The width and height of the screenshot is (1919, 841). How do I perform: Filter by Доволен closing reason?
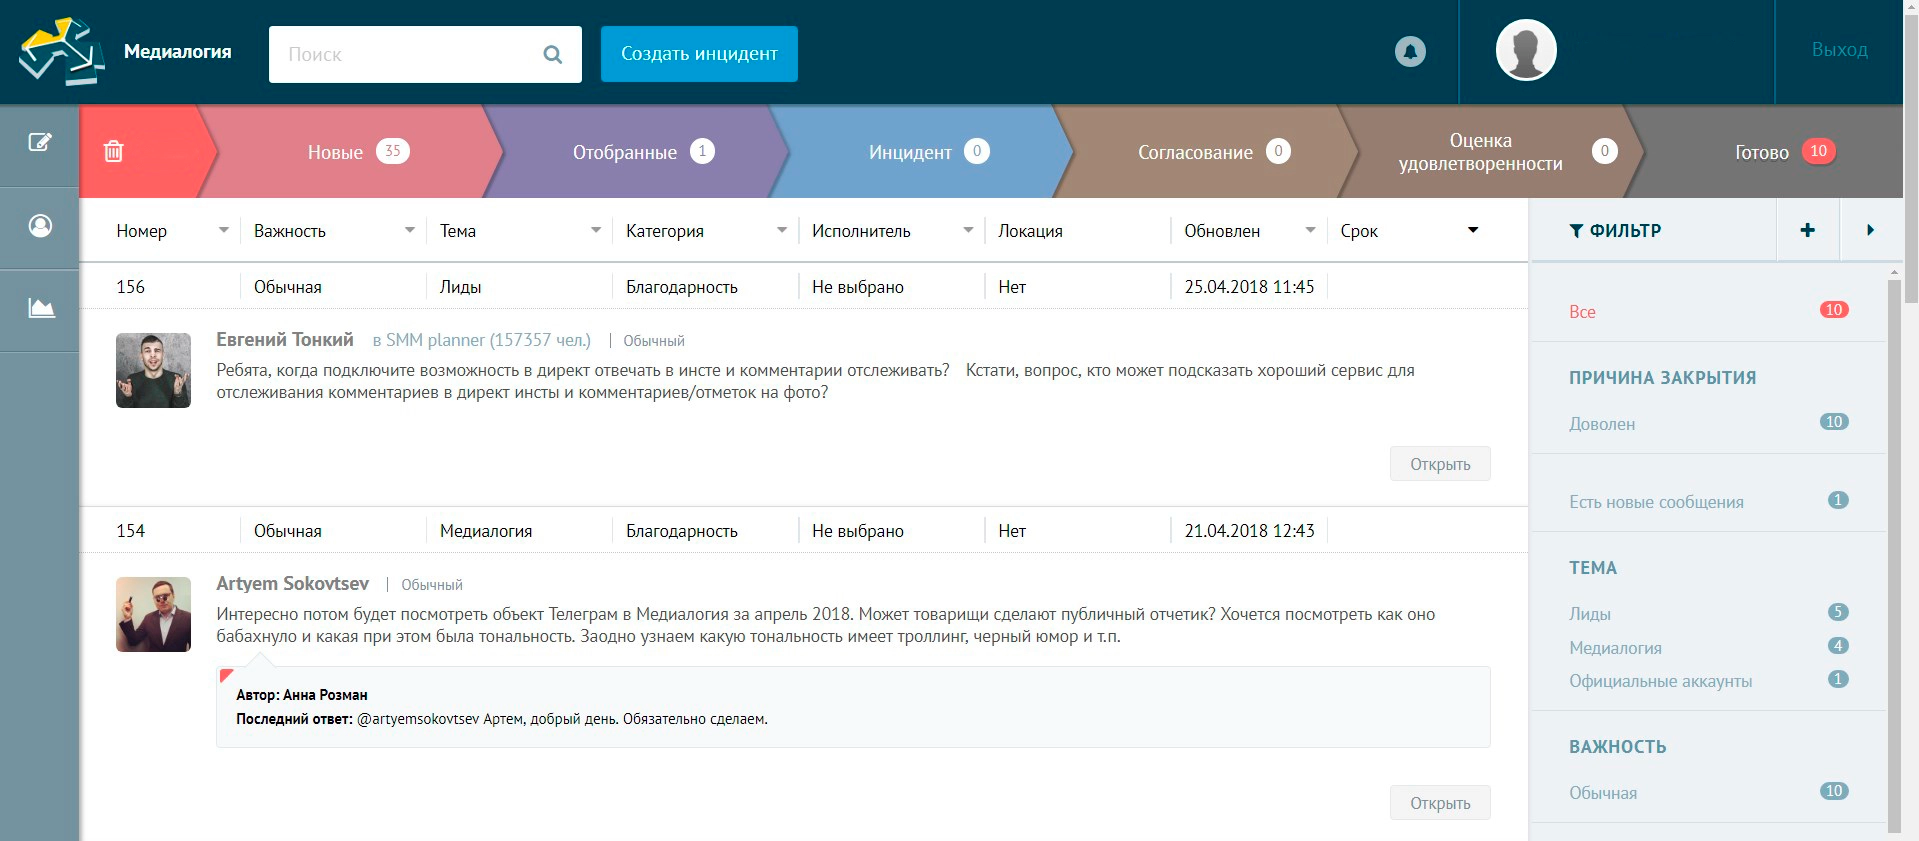point(1602,424)
